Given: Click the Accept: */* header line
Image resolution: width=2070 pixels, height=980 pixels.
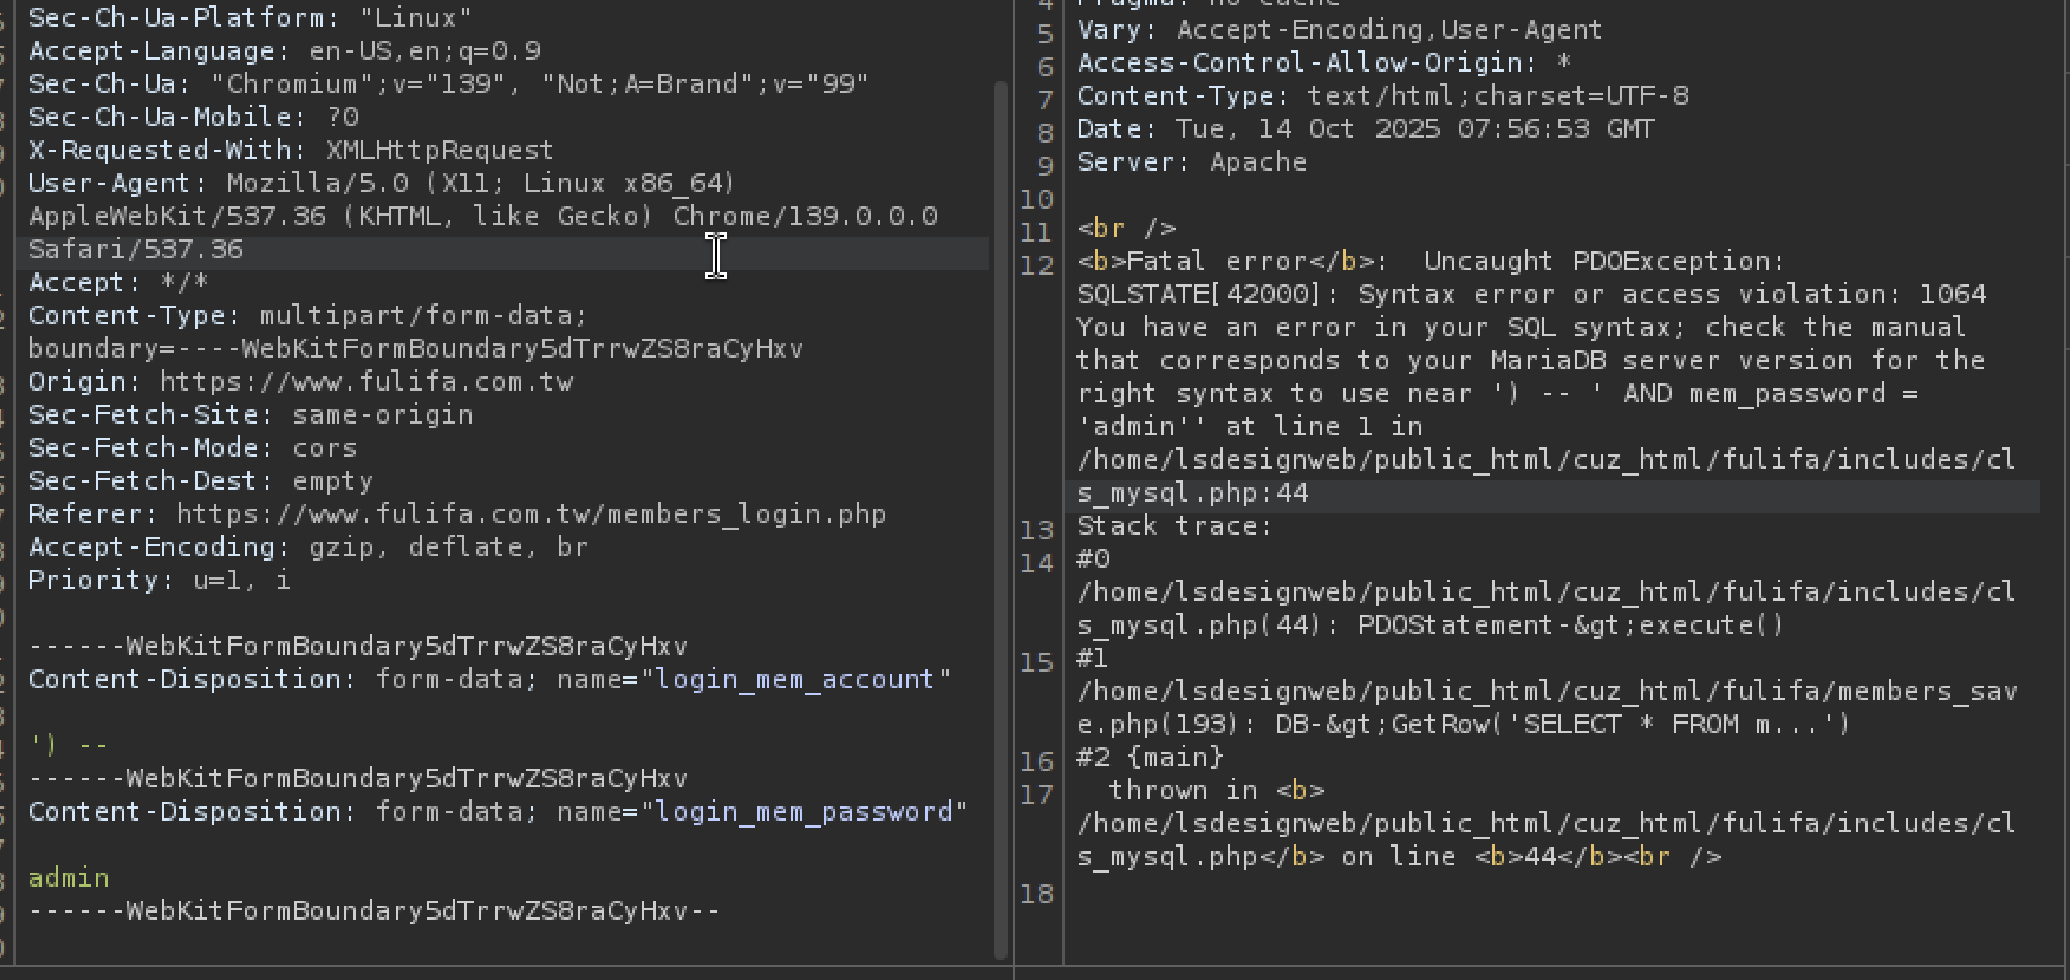Looking at the screenshot, I should (x=118, y=282).
